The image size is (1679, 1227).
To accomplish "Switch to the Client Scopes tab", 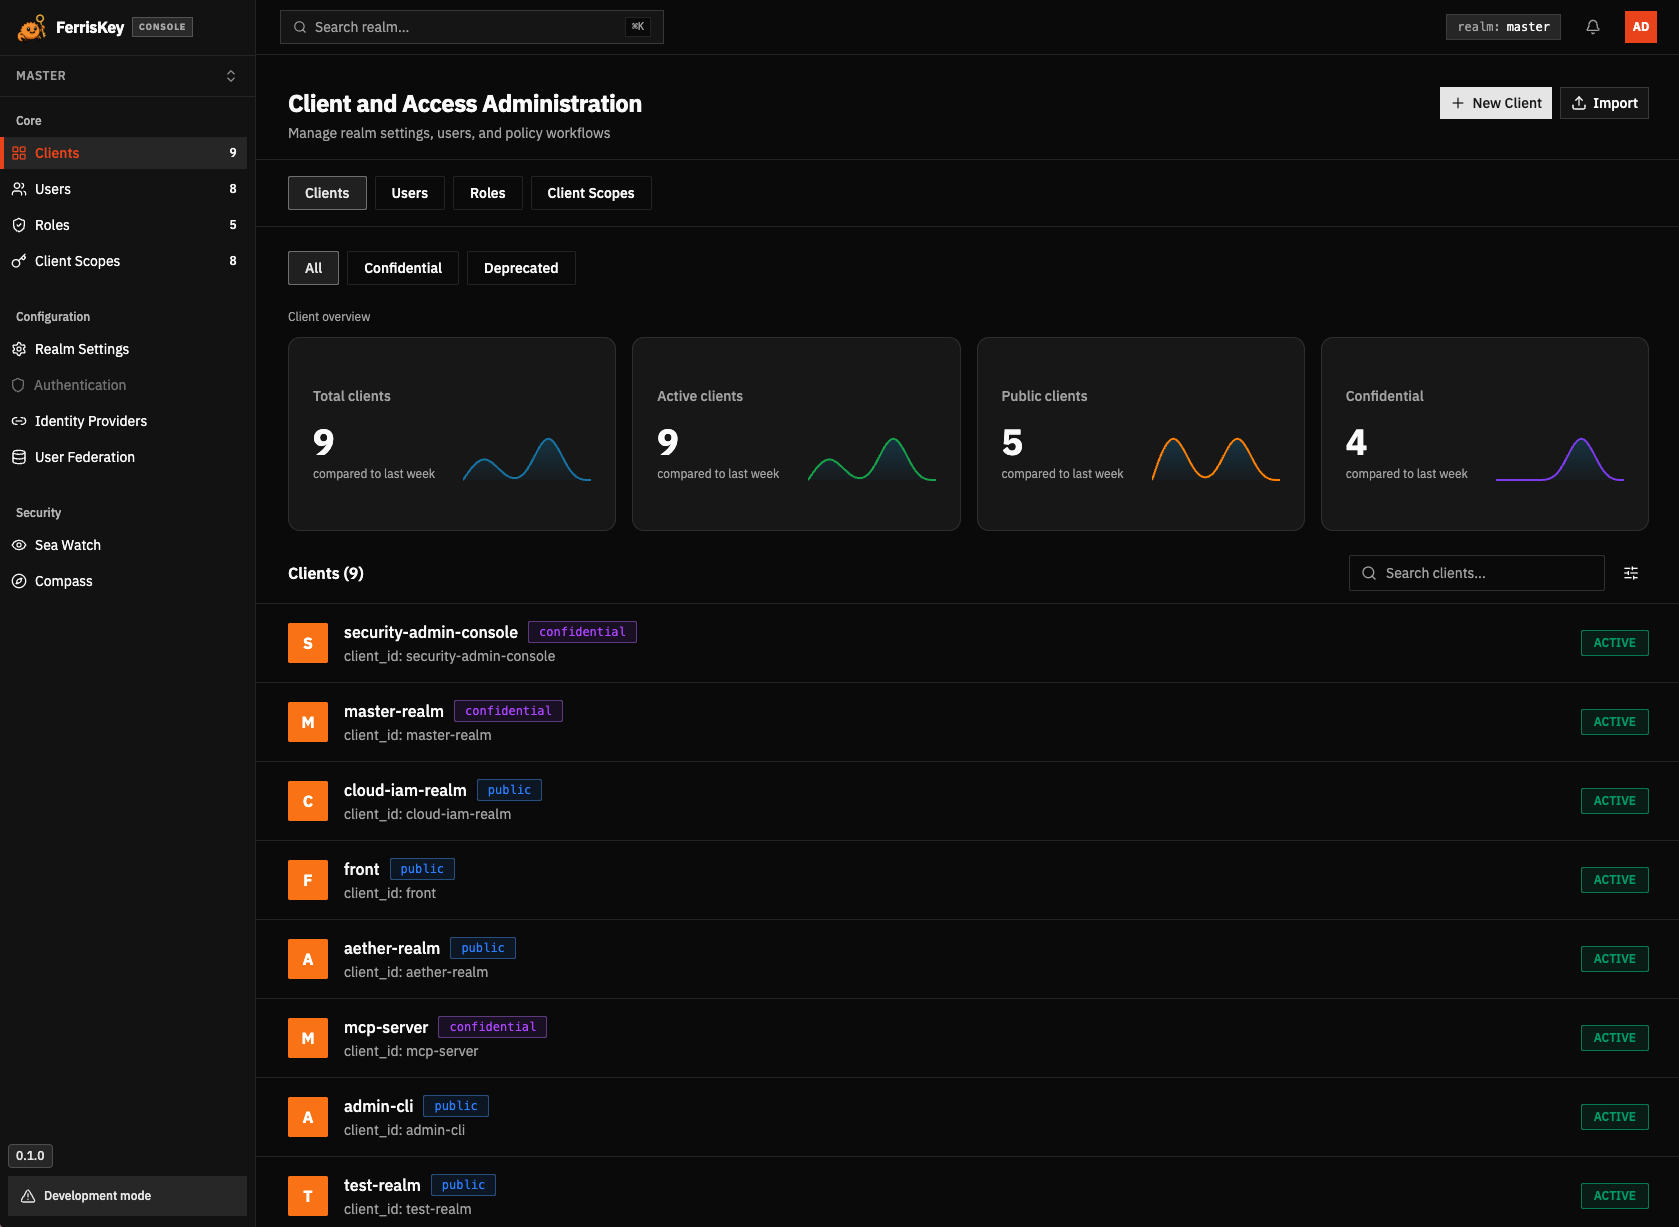I will point(591,193).
